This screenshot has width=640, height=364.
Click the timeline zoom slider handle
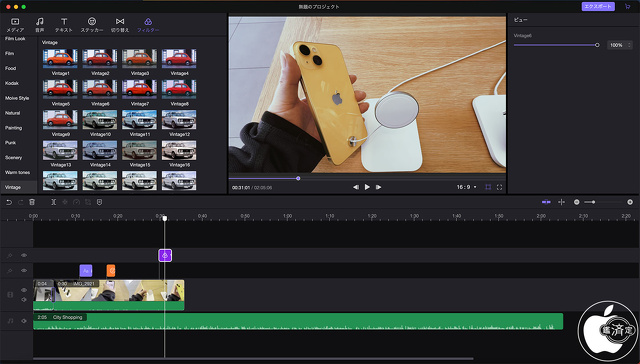[593, 202]
